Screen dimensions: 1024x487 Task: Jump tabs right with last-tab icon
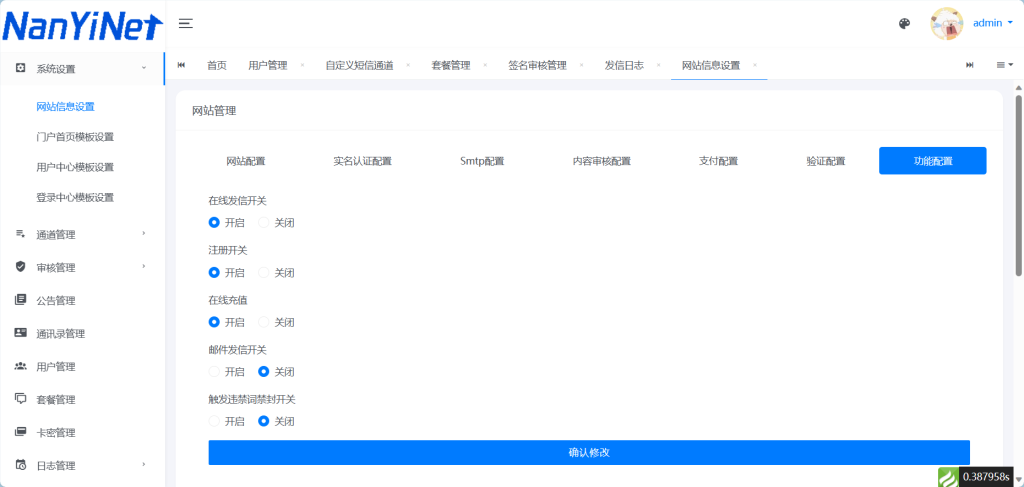pyautogui.click(x=970, y=65)
